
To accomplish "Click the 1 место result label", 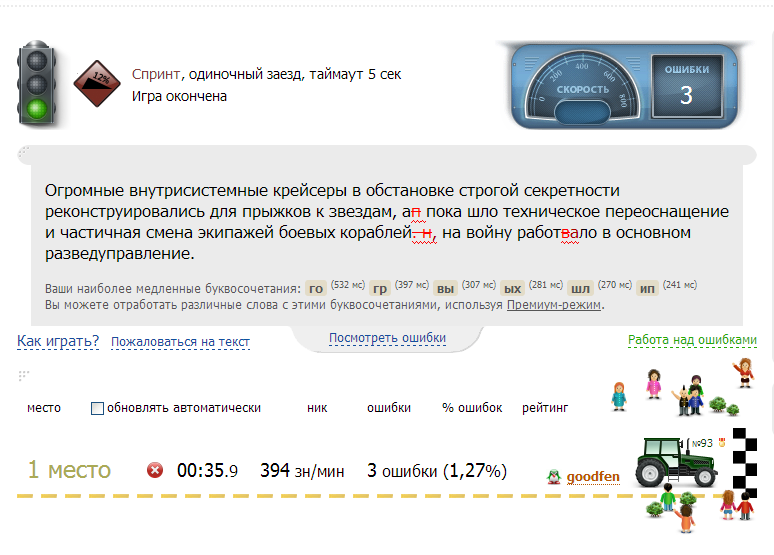I will pos(69,470).
